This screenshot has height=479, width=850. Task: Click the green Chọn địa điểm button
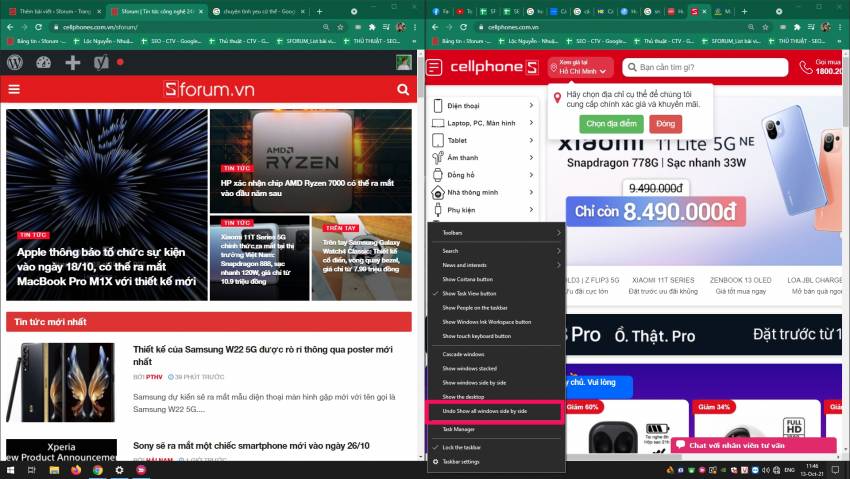click(611, 124)
